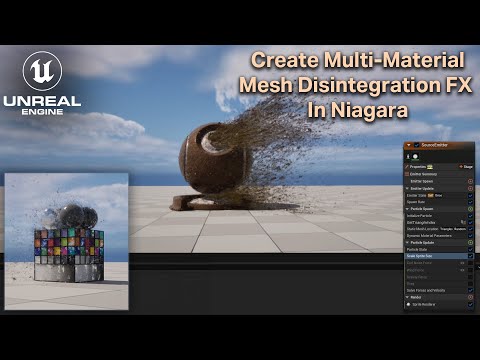
Task: Select the Emitter State module row
Action: [439, 196]
